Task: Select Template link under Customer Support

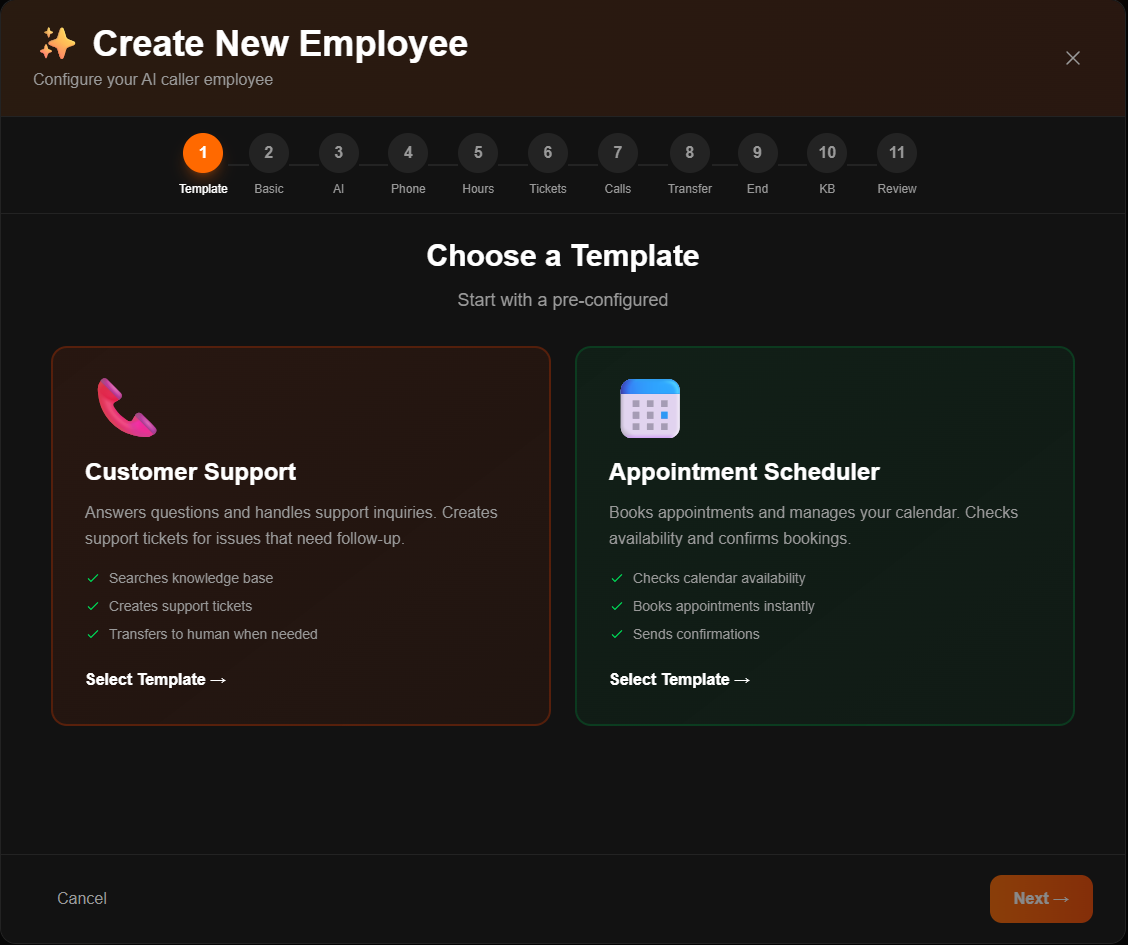Action: (156, 680)
